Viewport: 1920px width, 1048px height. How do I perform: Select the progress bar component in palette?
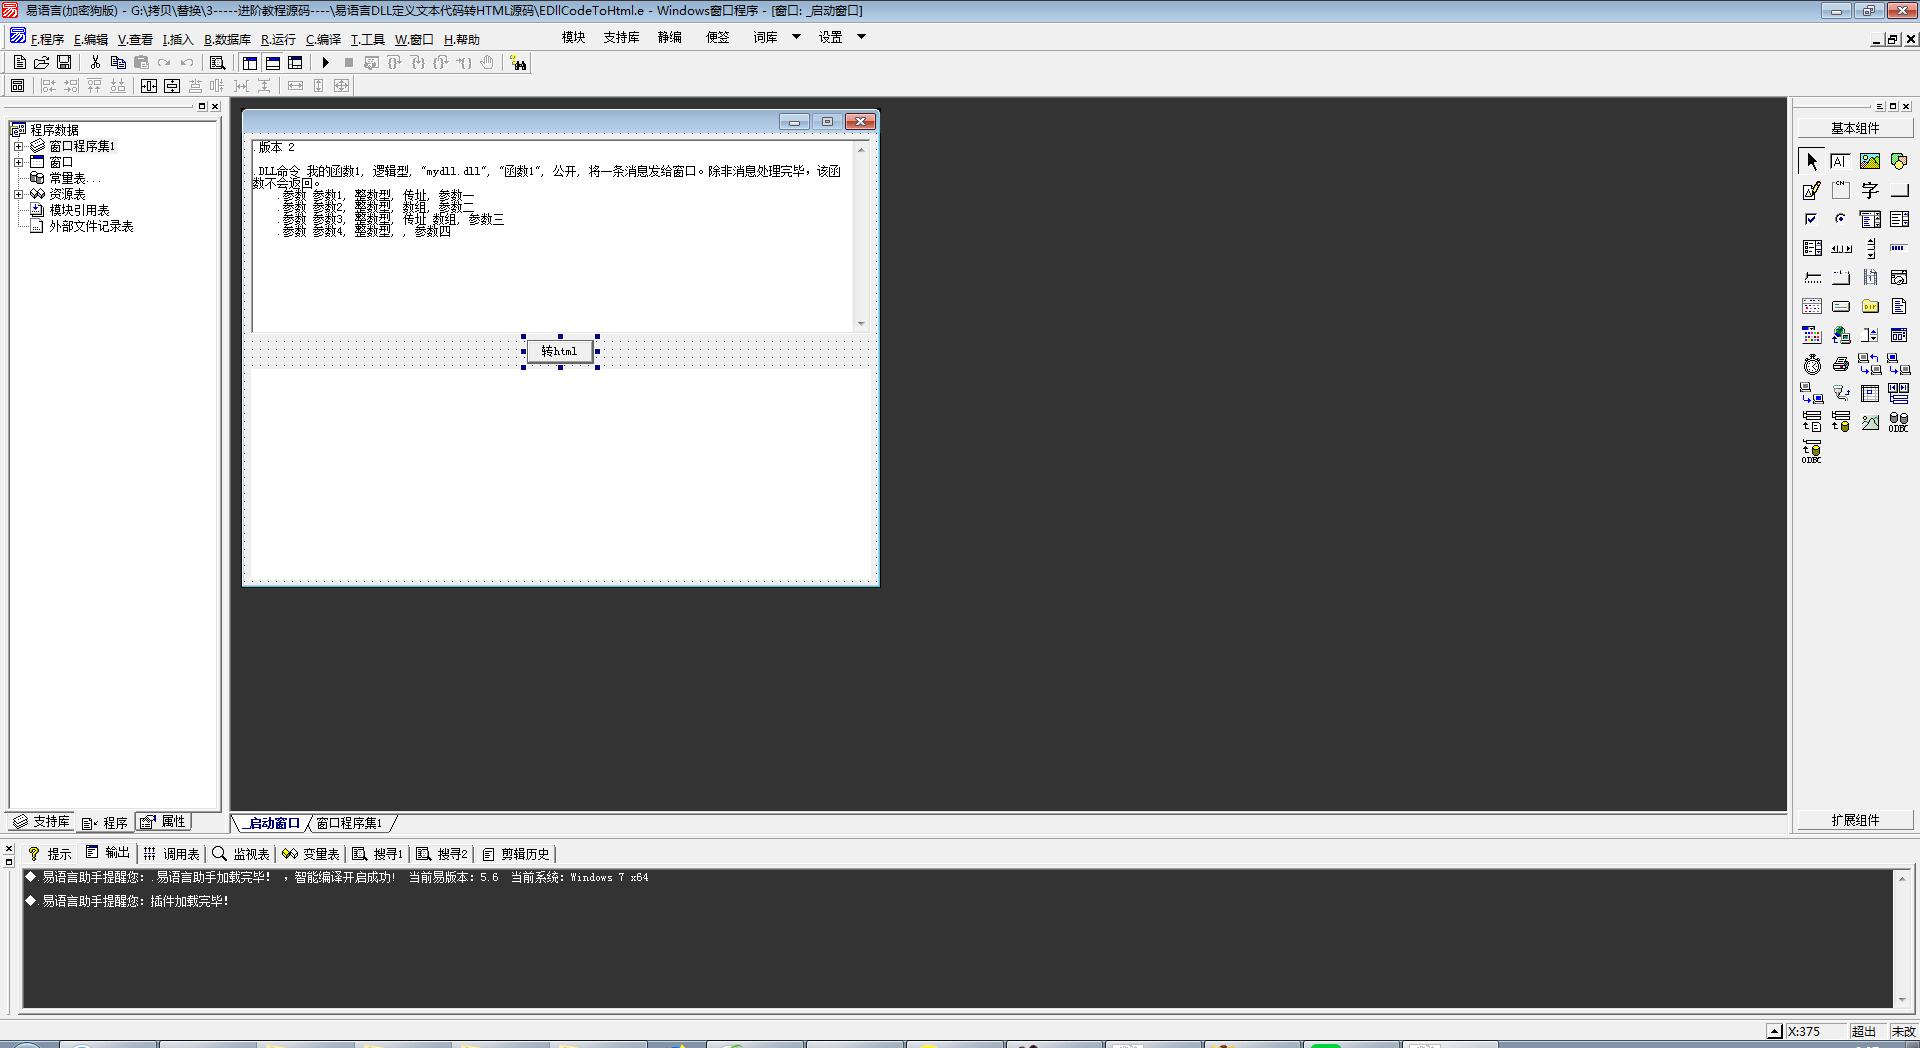coord(1898,248)
